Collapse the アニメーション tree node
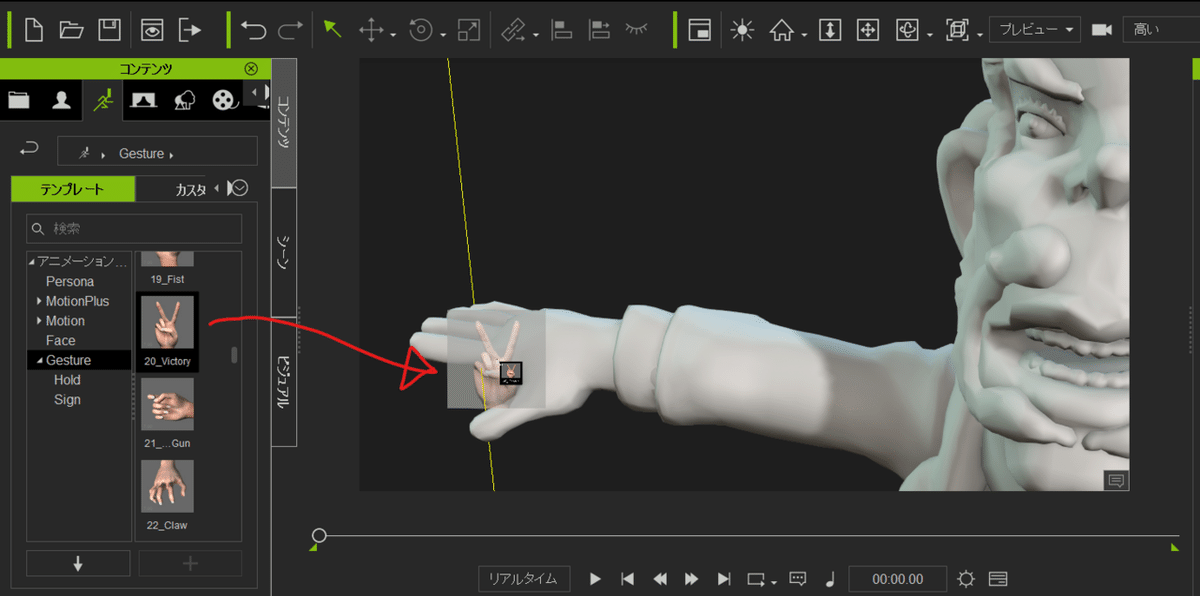This screenshot has height=596, width=1200. click(x=31, y=262)
